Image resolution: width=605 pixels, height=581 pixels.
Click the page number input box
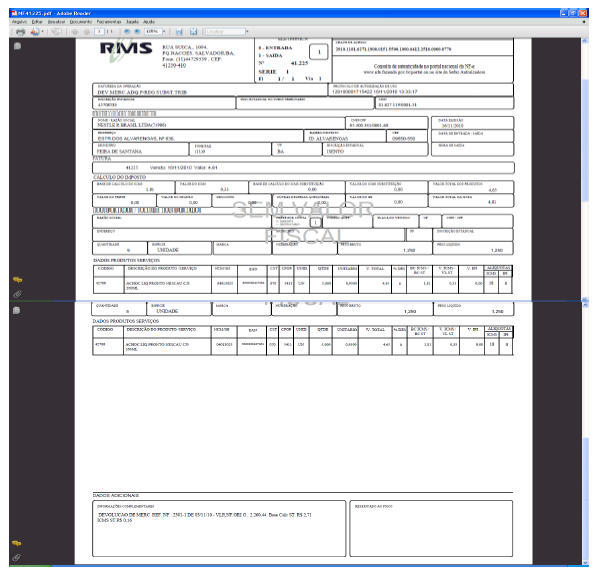click(x=100, y=32)
